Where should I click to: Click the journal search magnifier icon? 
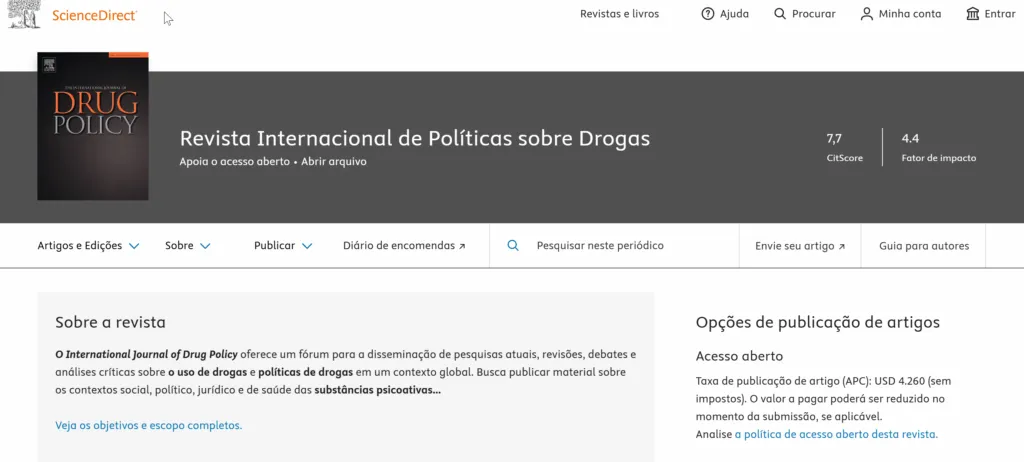click(x=513, y=246)
